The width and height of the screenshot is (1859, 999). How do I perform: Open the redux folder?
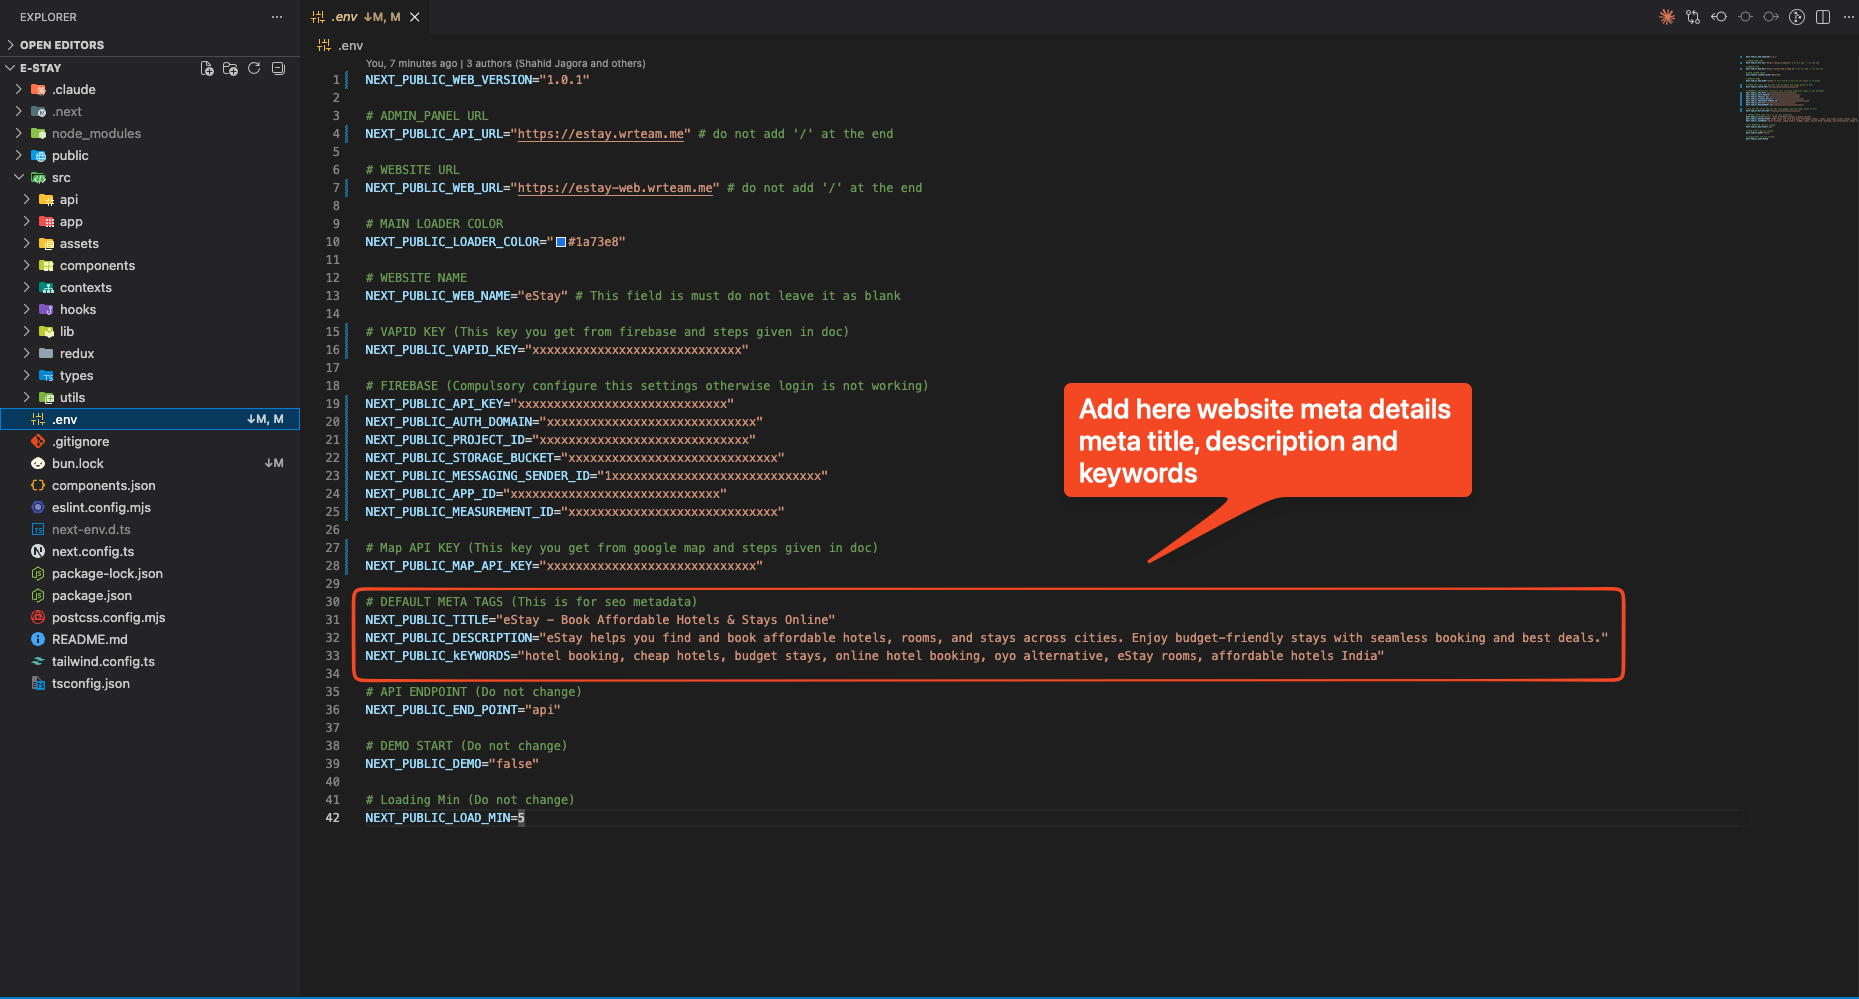[150, 354]
